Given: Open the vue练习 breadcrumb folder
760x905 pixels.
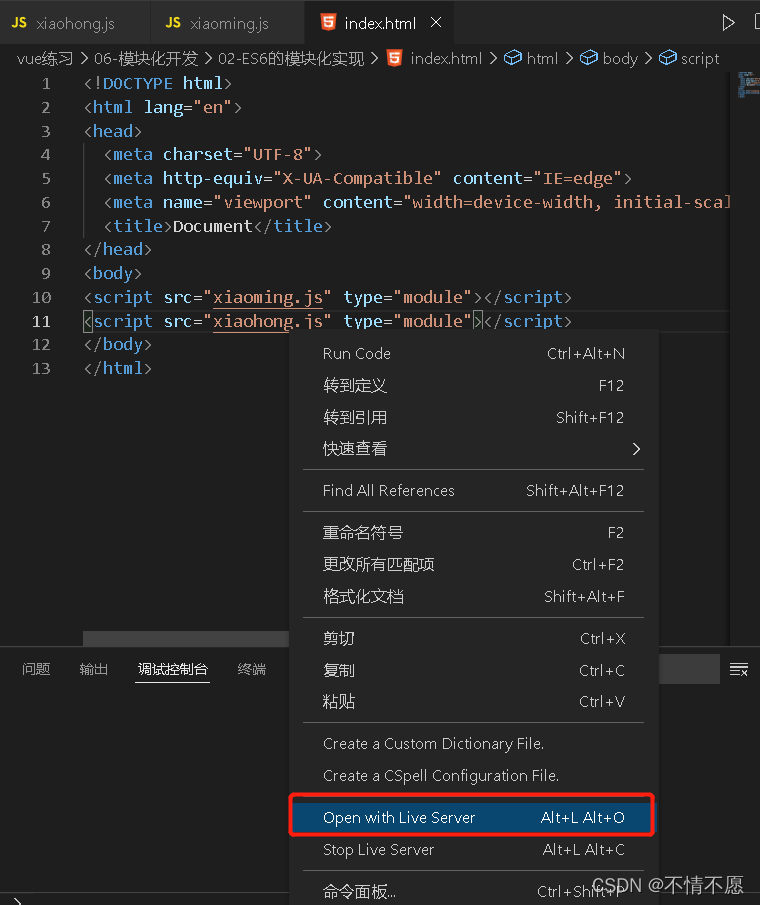Looking at the screenshot, I should (x=45, y=58).
